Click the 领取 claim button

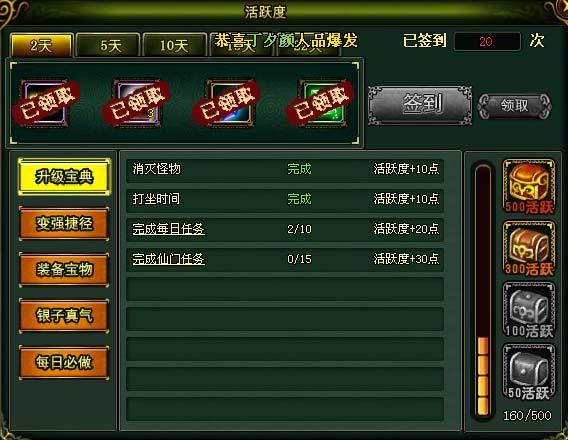(514, 106)
